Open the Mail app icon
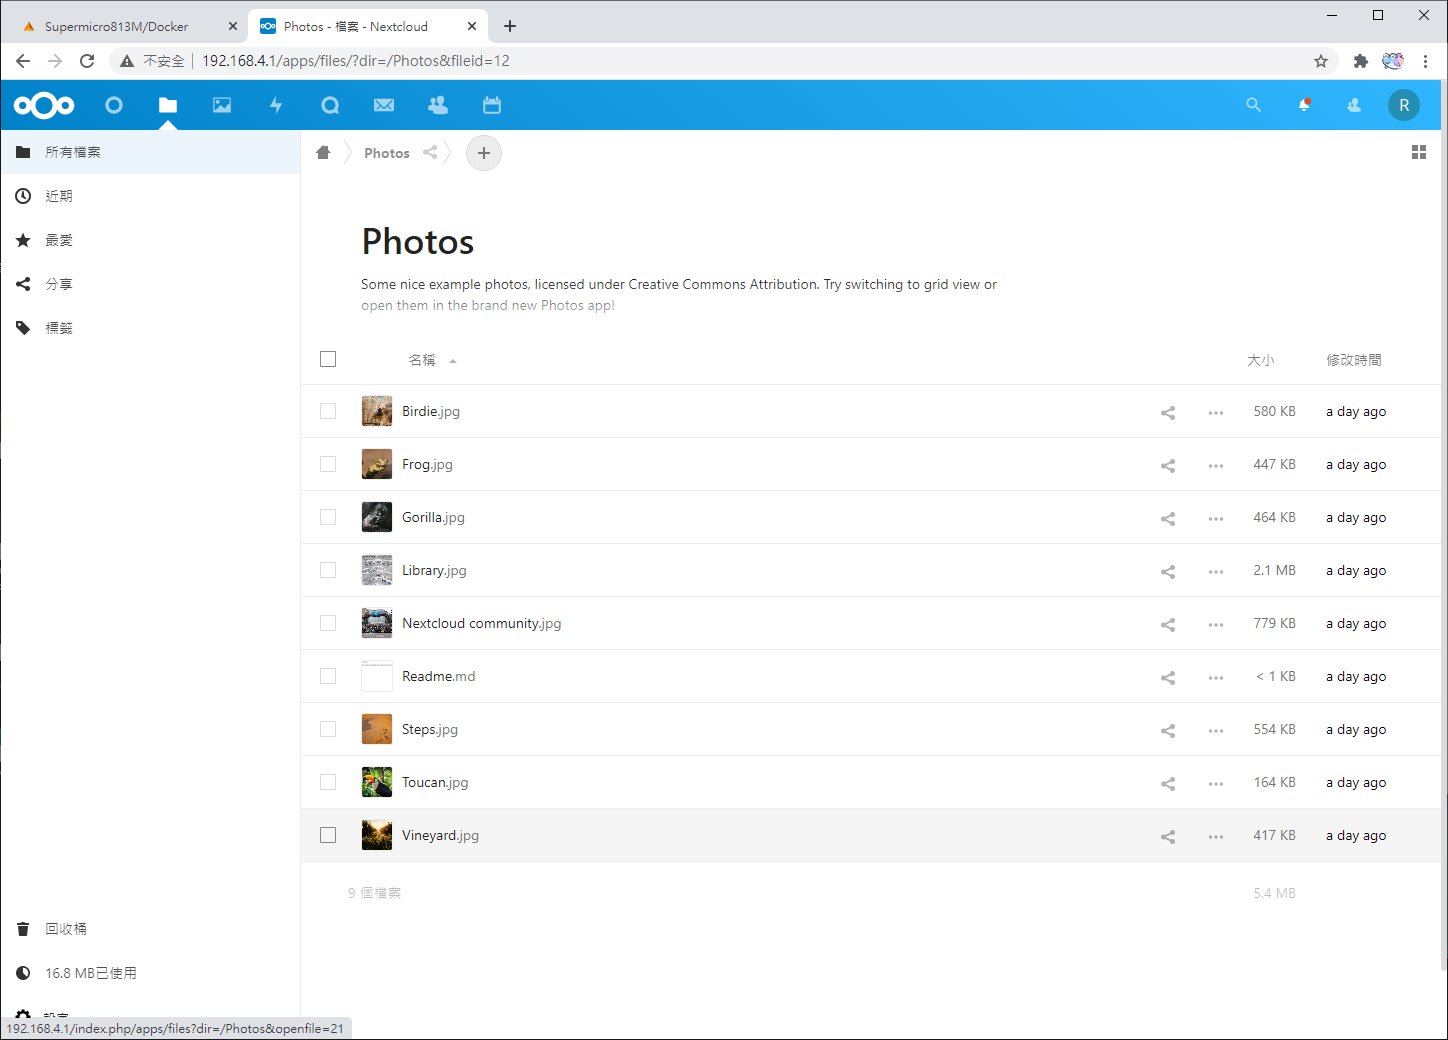Image resolution: width=1448 pixels, height=1040 pixels. [384, 105]
